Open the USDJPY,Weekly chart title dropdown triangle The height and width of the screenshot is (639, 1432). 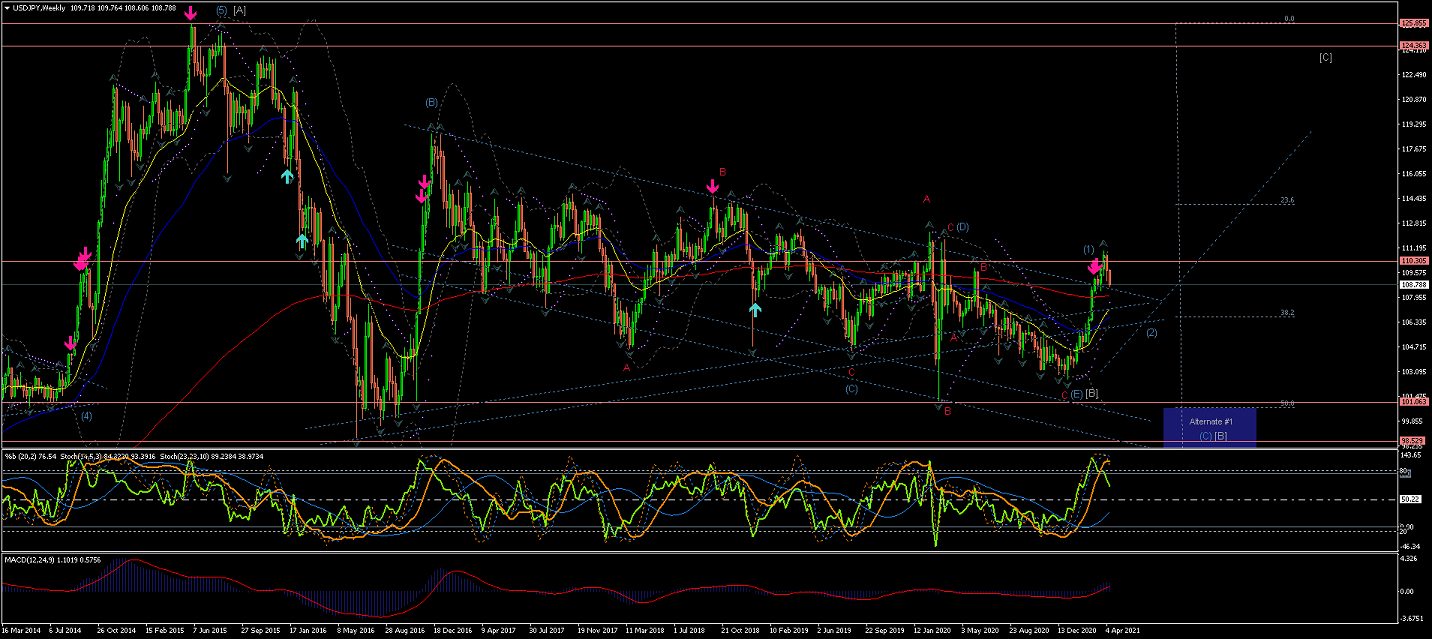[7, 8]
